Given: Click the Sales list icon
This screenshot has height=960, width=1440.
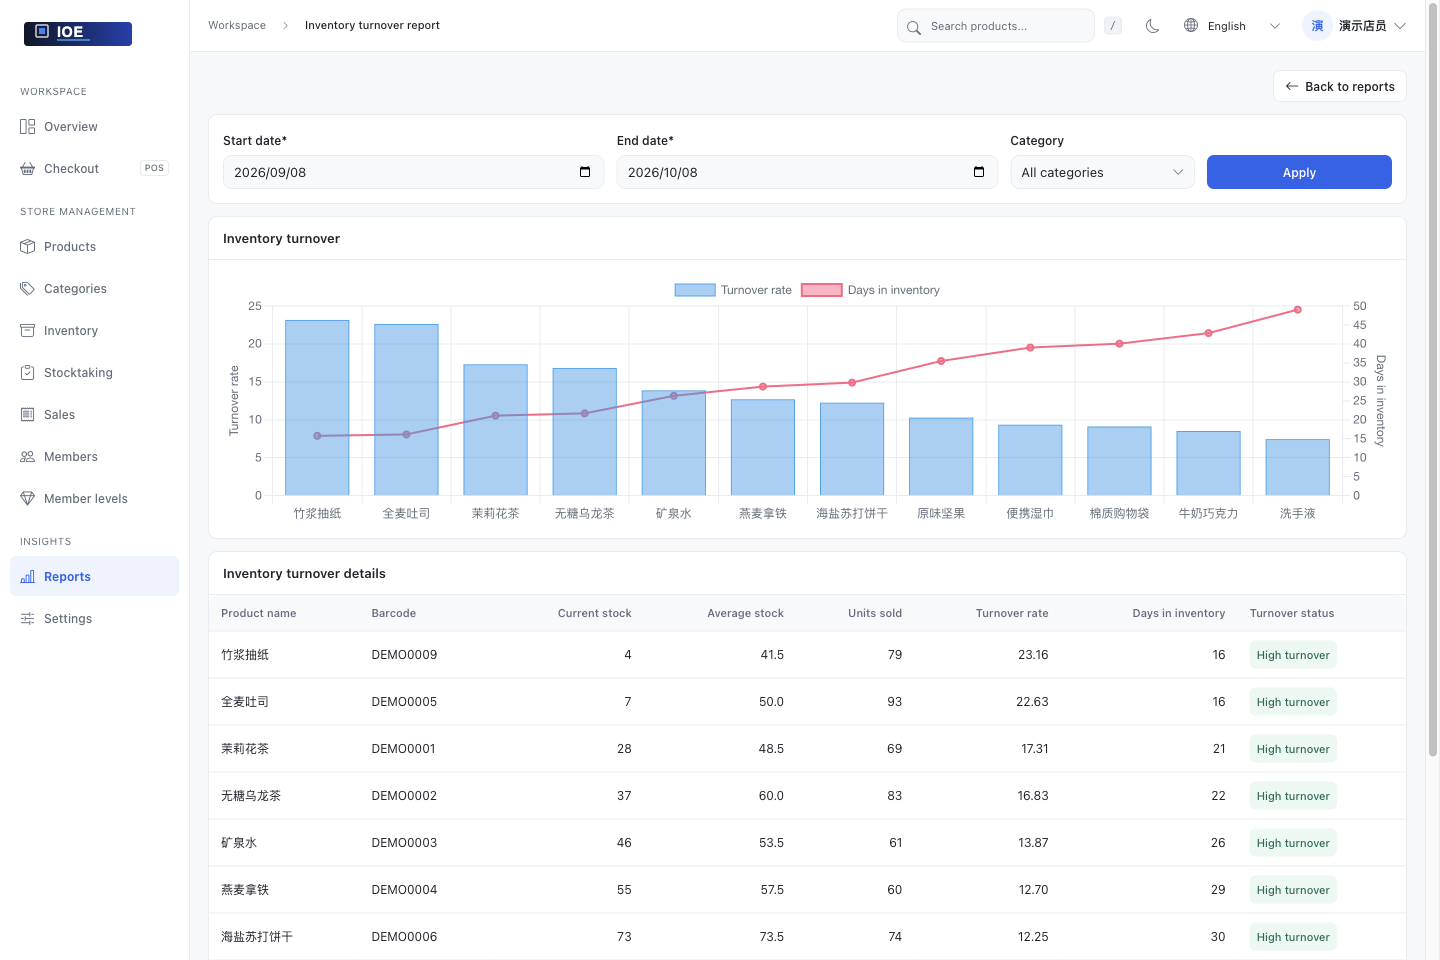Looking at the screenshot, I should point(28,415).
